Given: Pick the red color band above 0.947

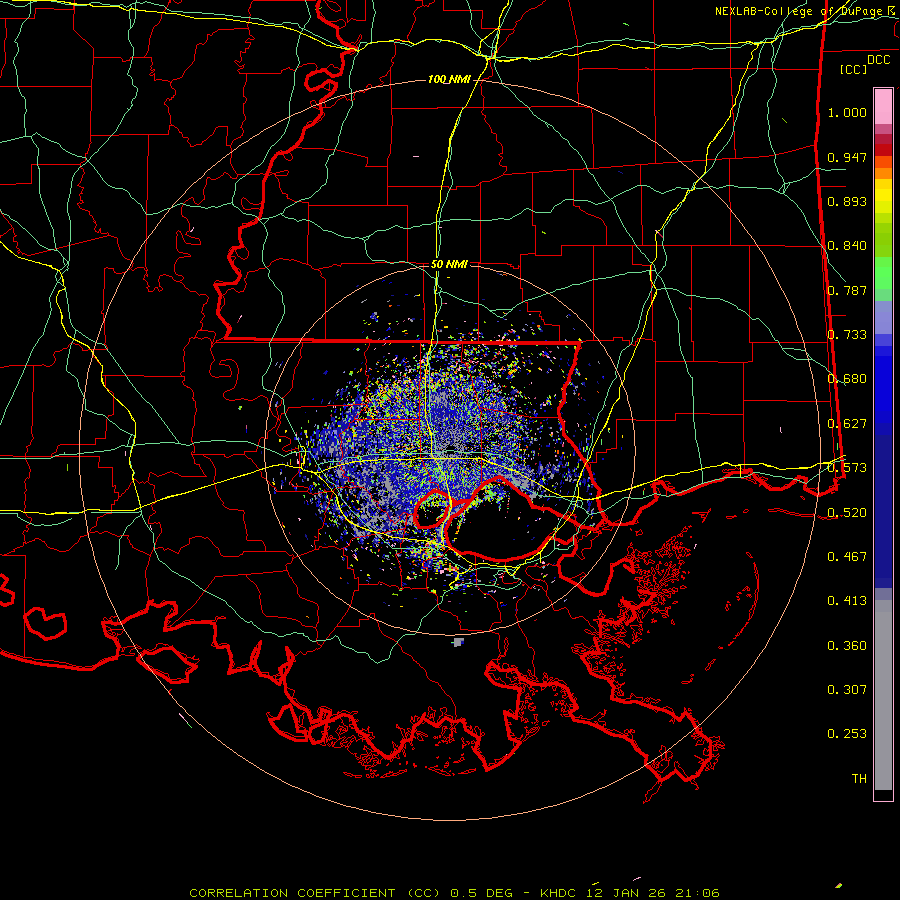Looking at the screenshot, I should point(883,149).
